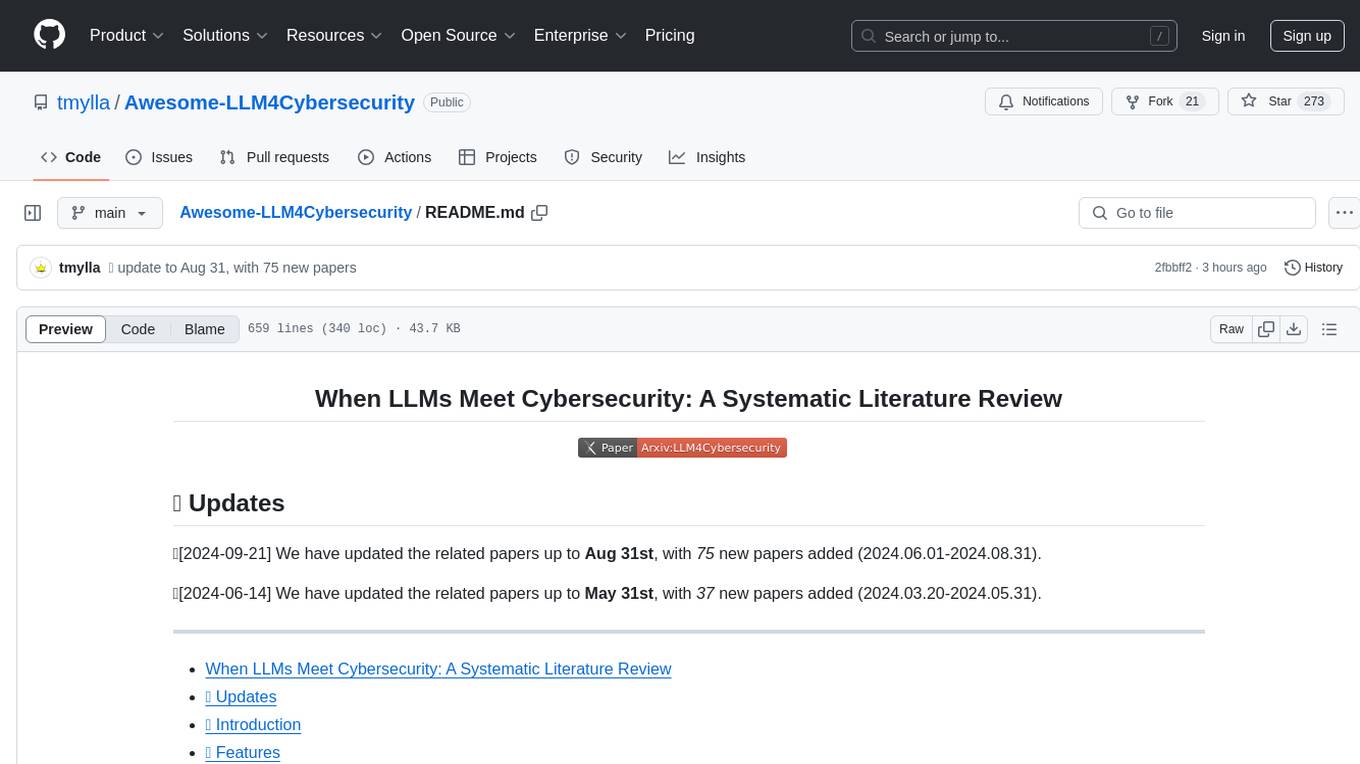
Task: Copy the raw file contents
Action: (x=1266, y=329)
